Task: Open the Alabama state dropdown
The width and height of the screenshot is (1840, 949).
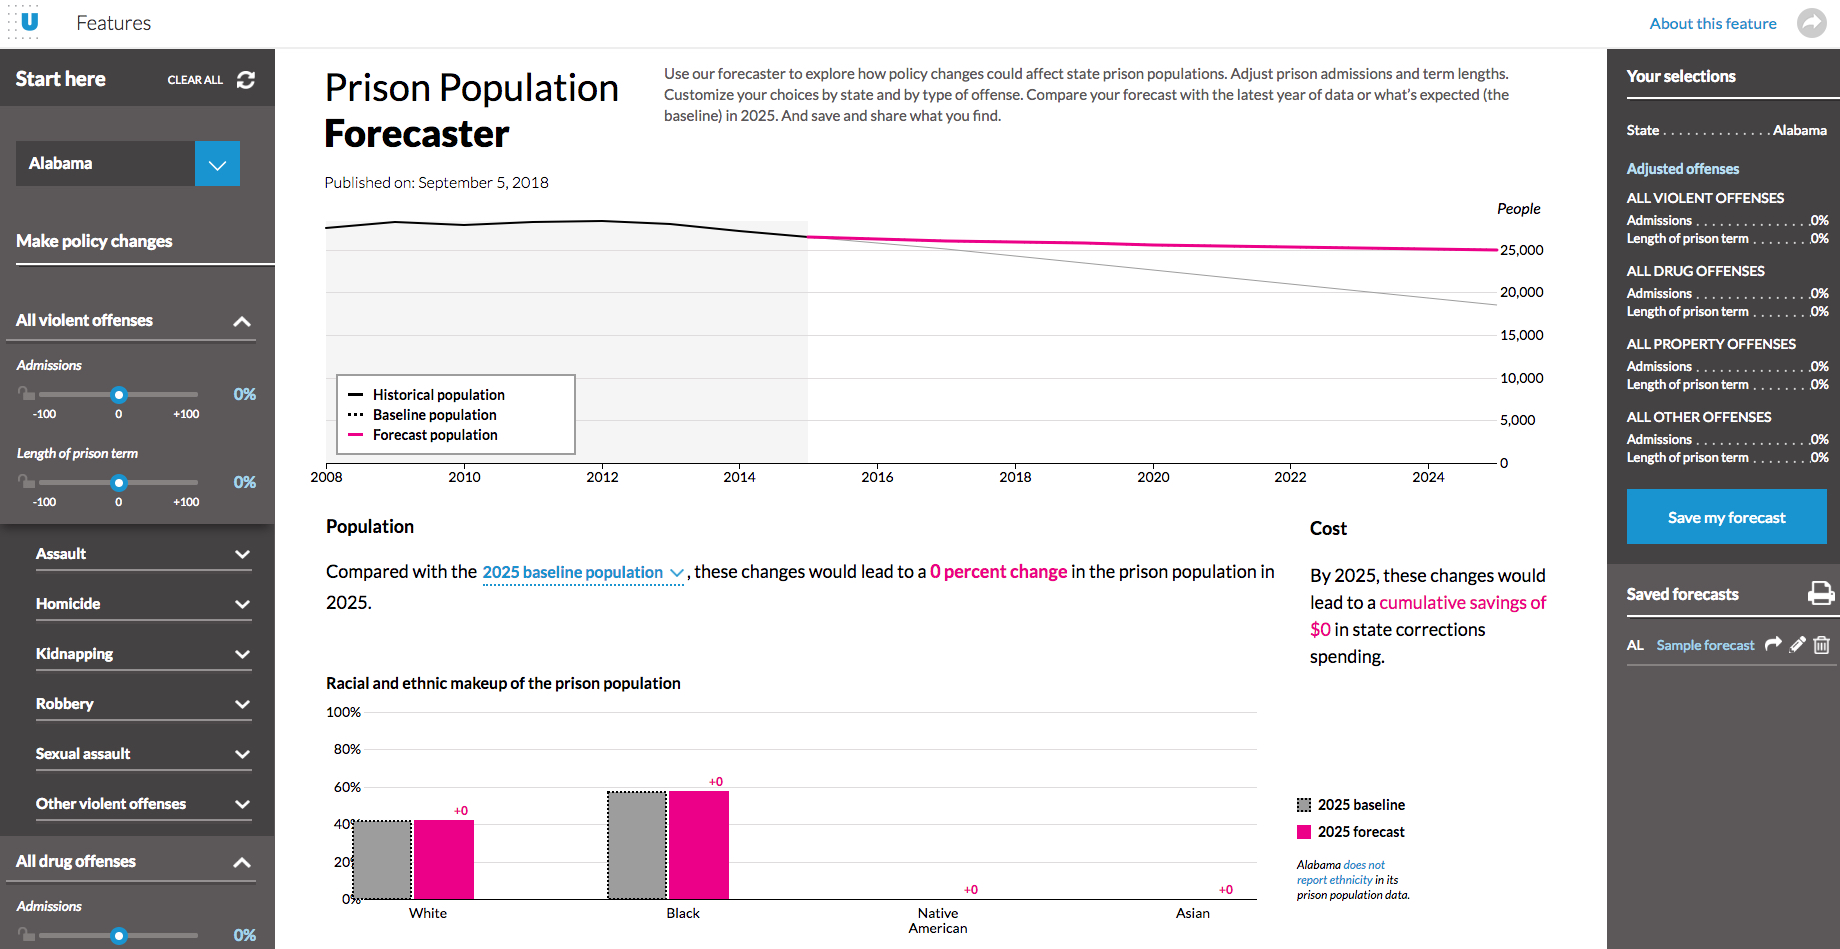Action: click(x=217, y=164)
